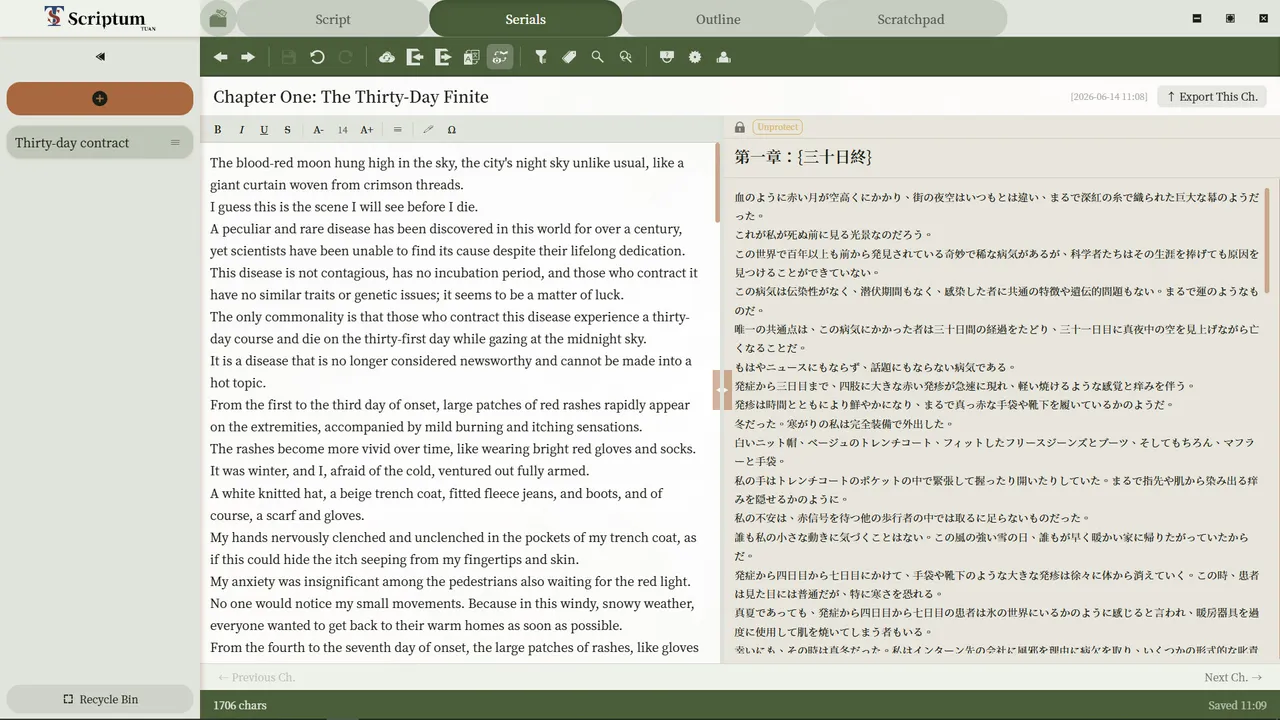Switch to the Serials tab

[525, 19]
